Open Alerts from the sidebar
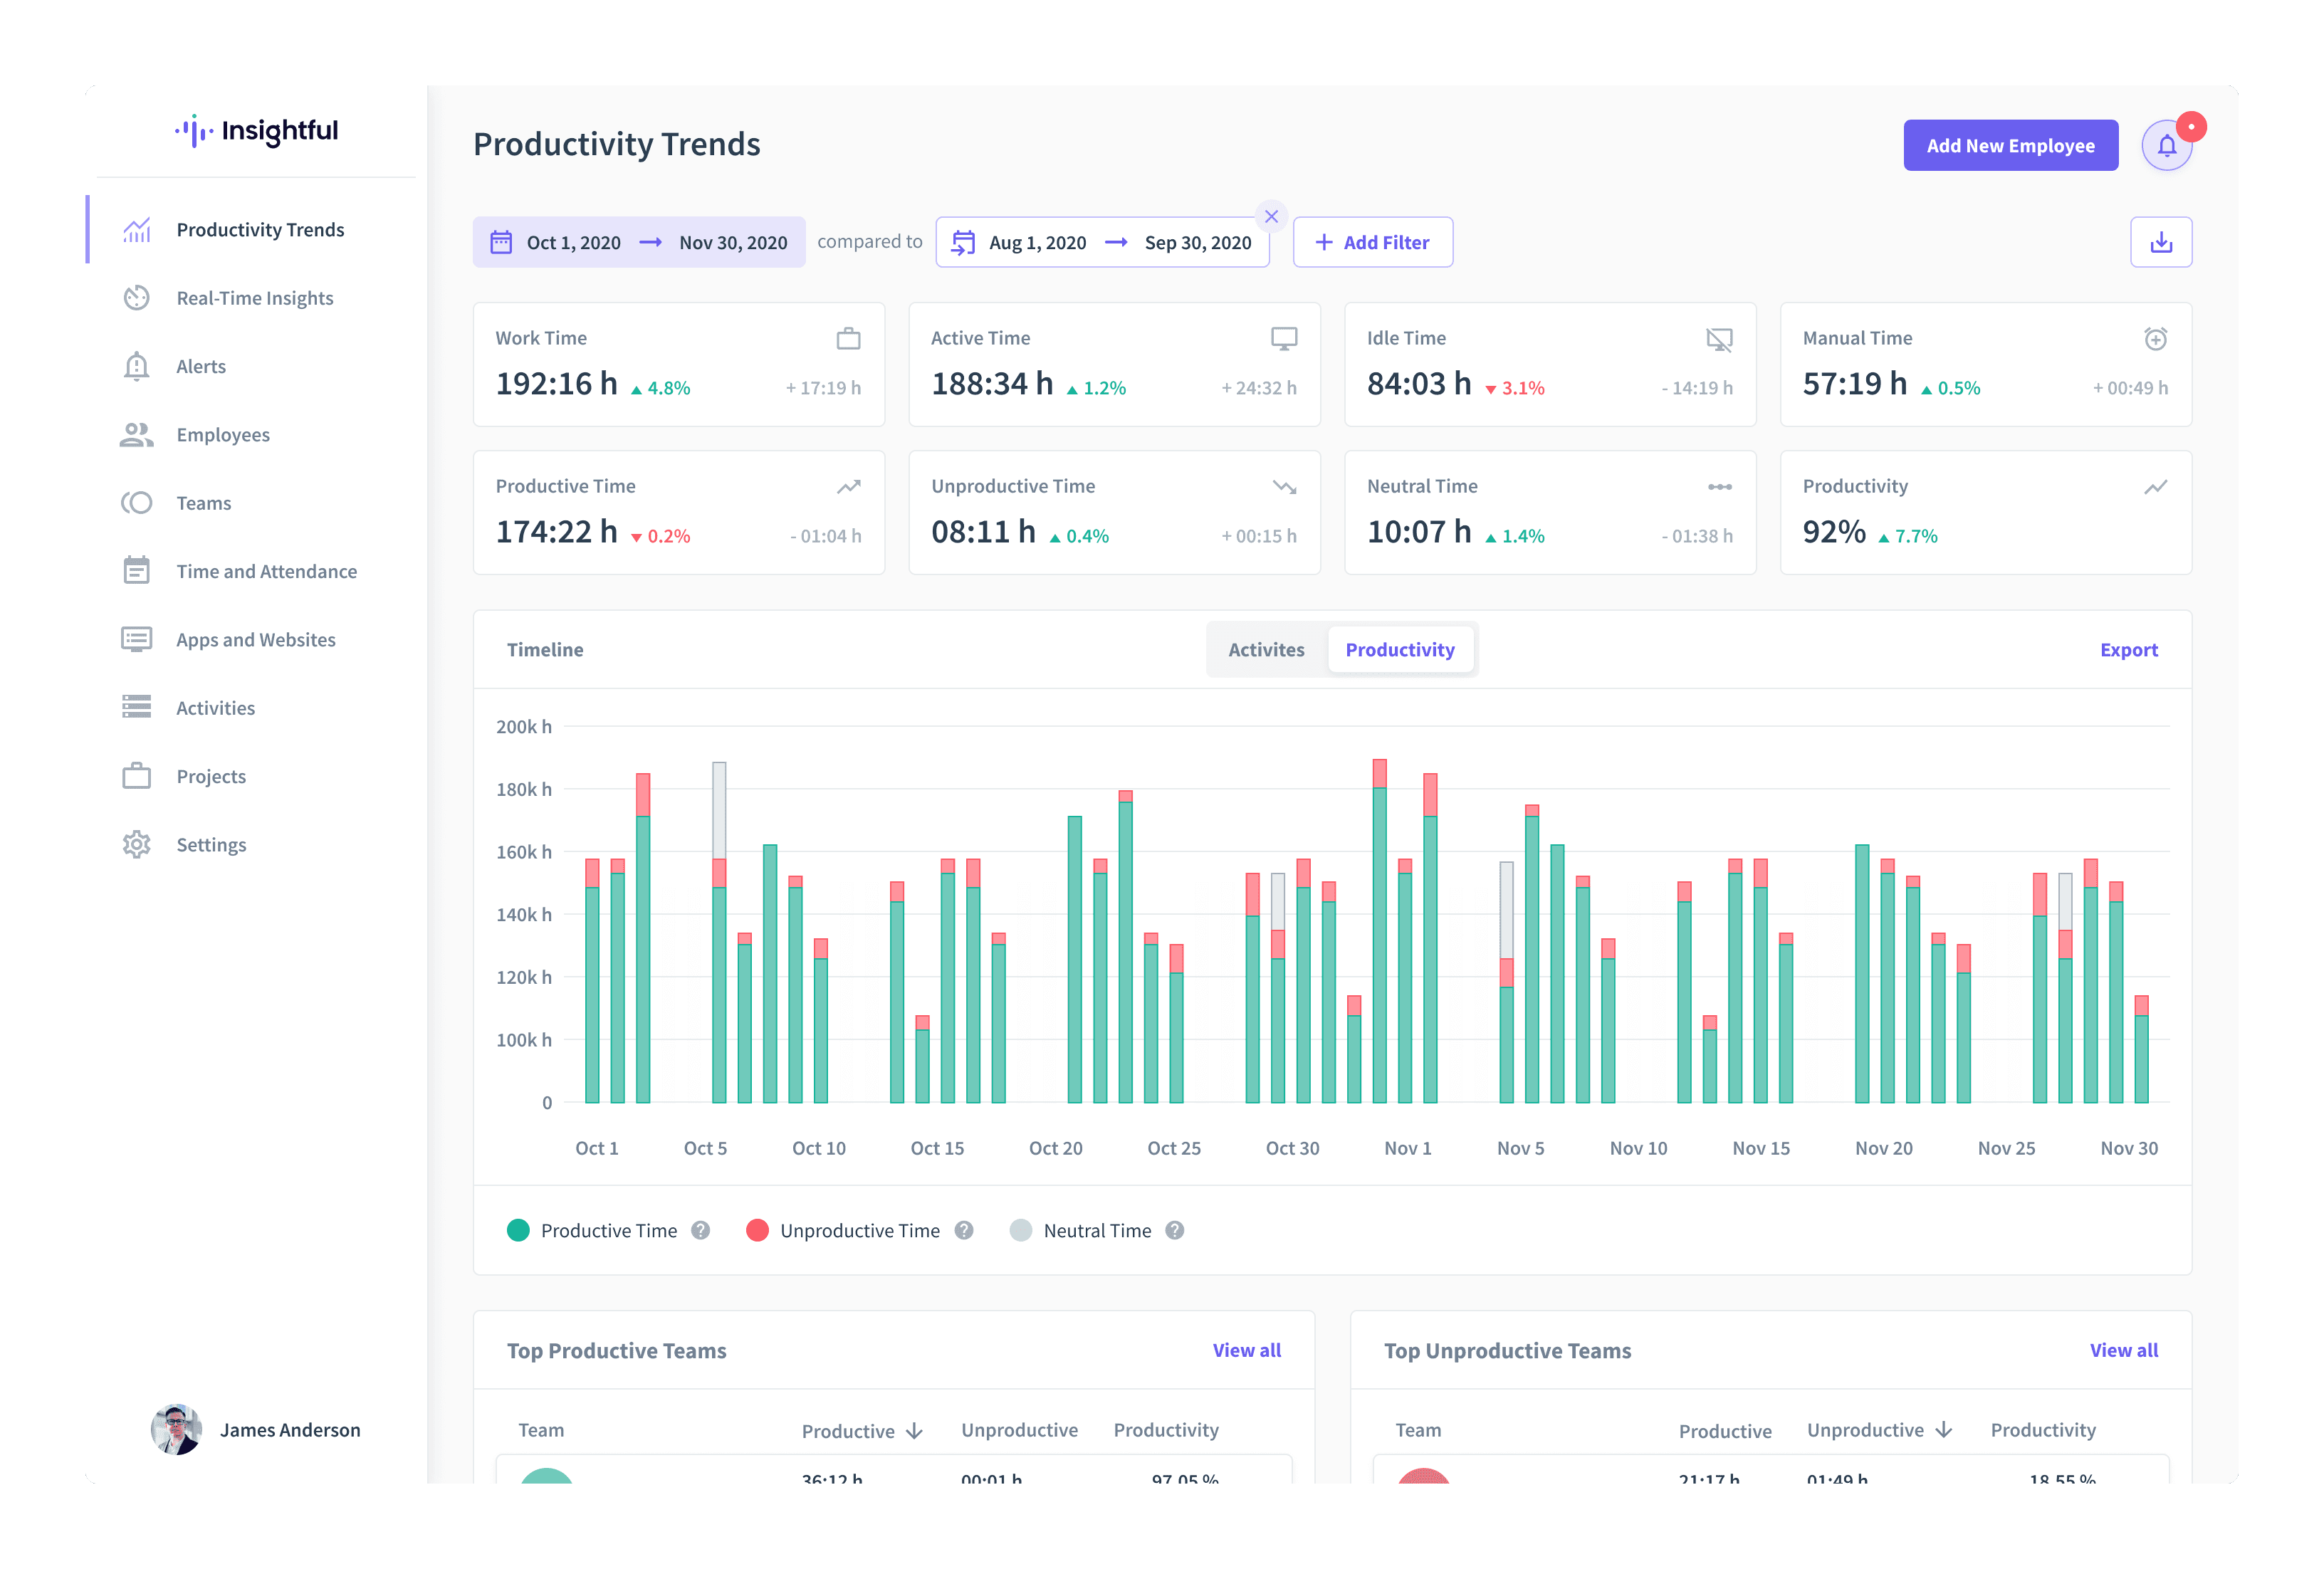 pos(200,366)
